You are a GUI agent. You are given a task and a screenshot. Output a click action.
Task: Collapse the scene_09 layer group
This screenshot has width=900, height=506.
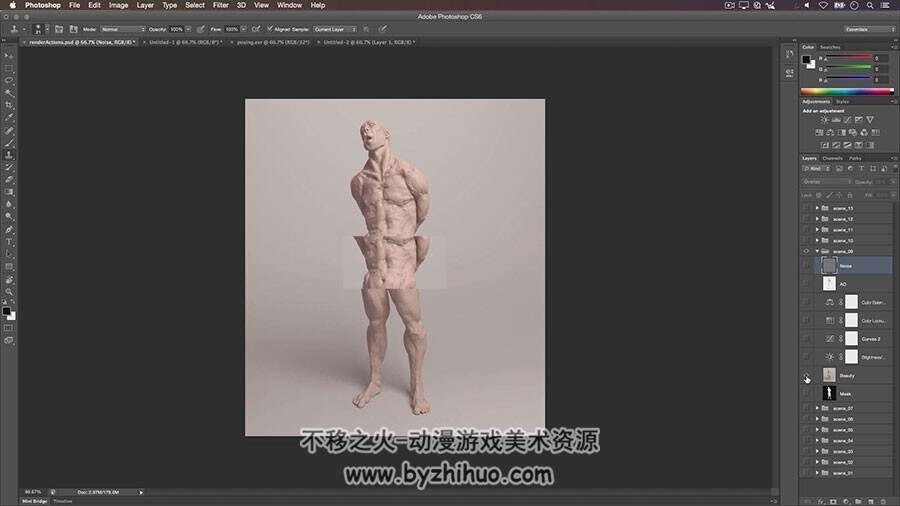tap(817, 251)
